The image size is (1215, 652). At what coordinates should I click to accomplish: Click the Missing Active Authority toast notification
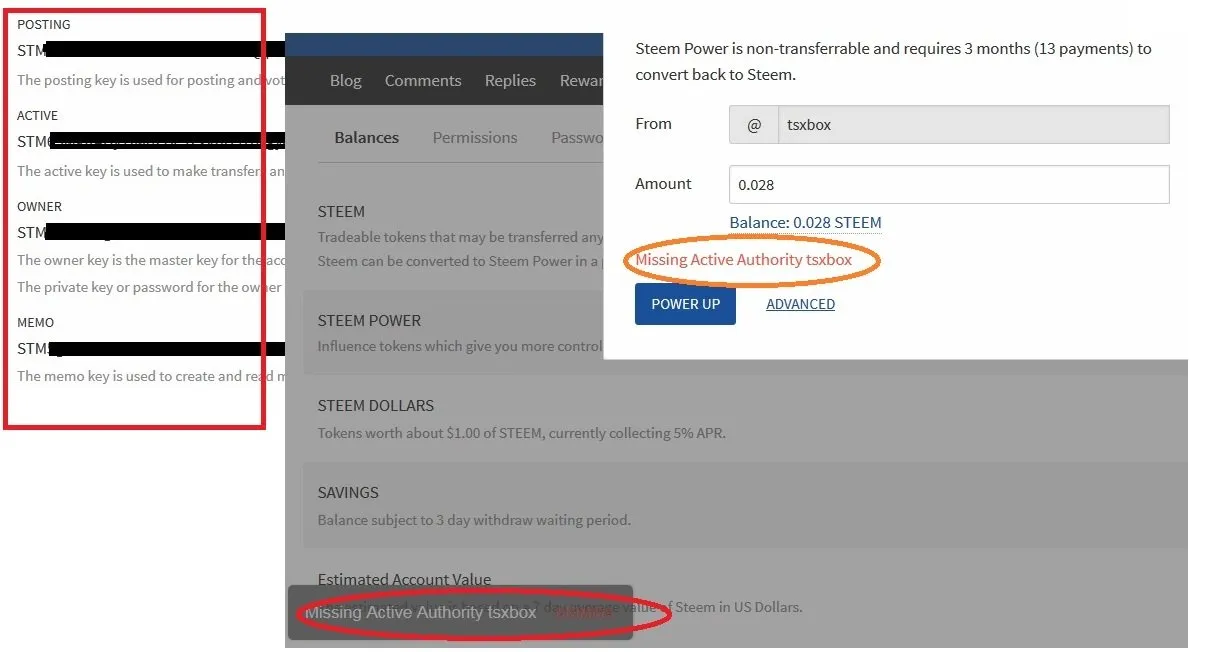coord(460,612)
